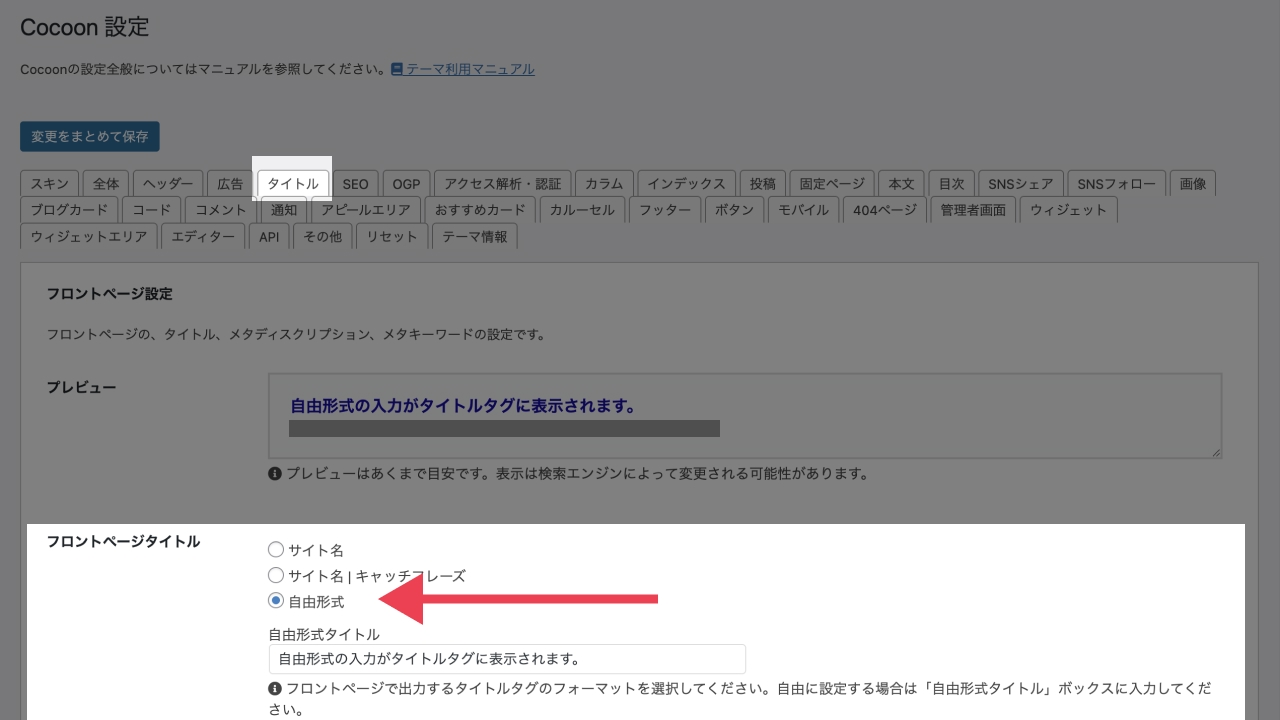Switch to the SNSフォロー tab
1280x720 pixels.
coord(1116,184)
